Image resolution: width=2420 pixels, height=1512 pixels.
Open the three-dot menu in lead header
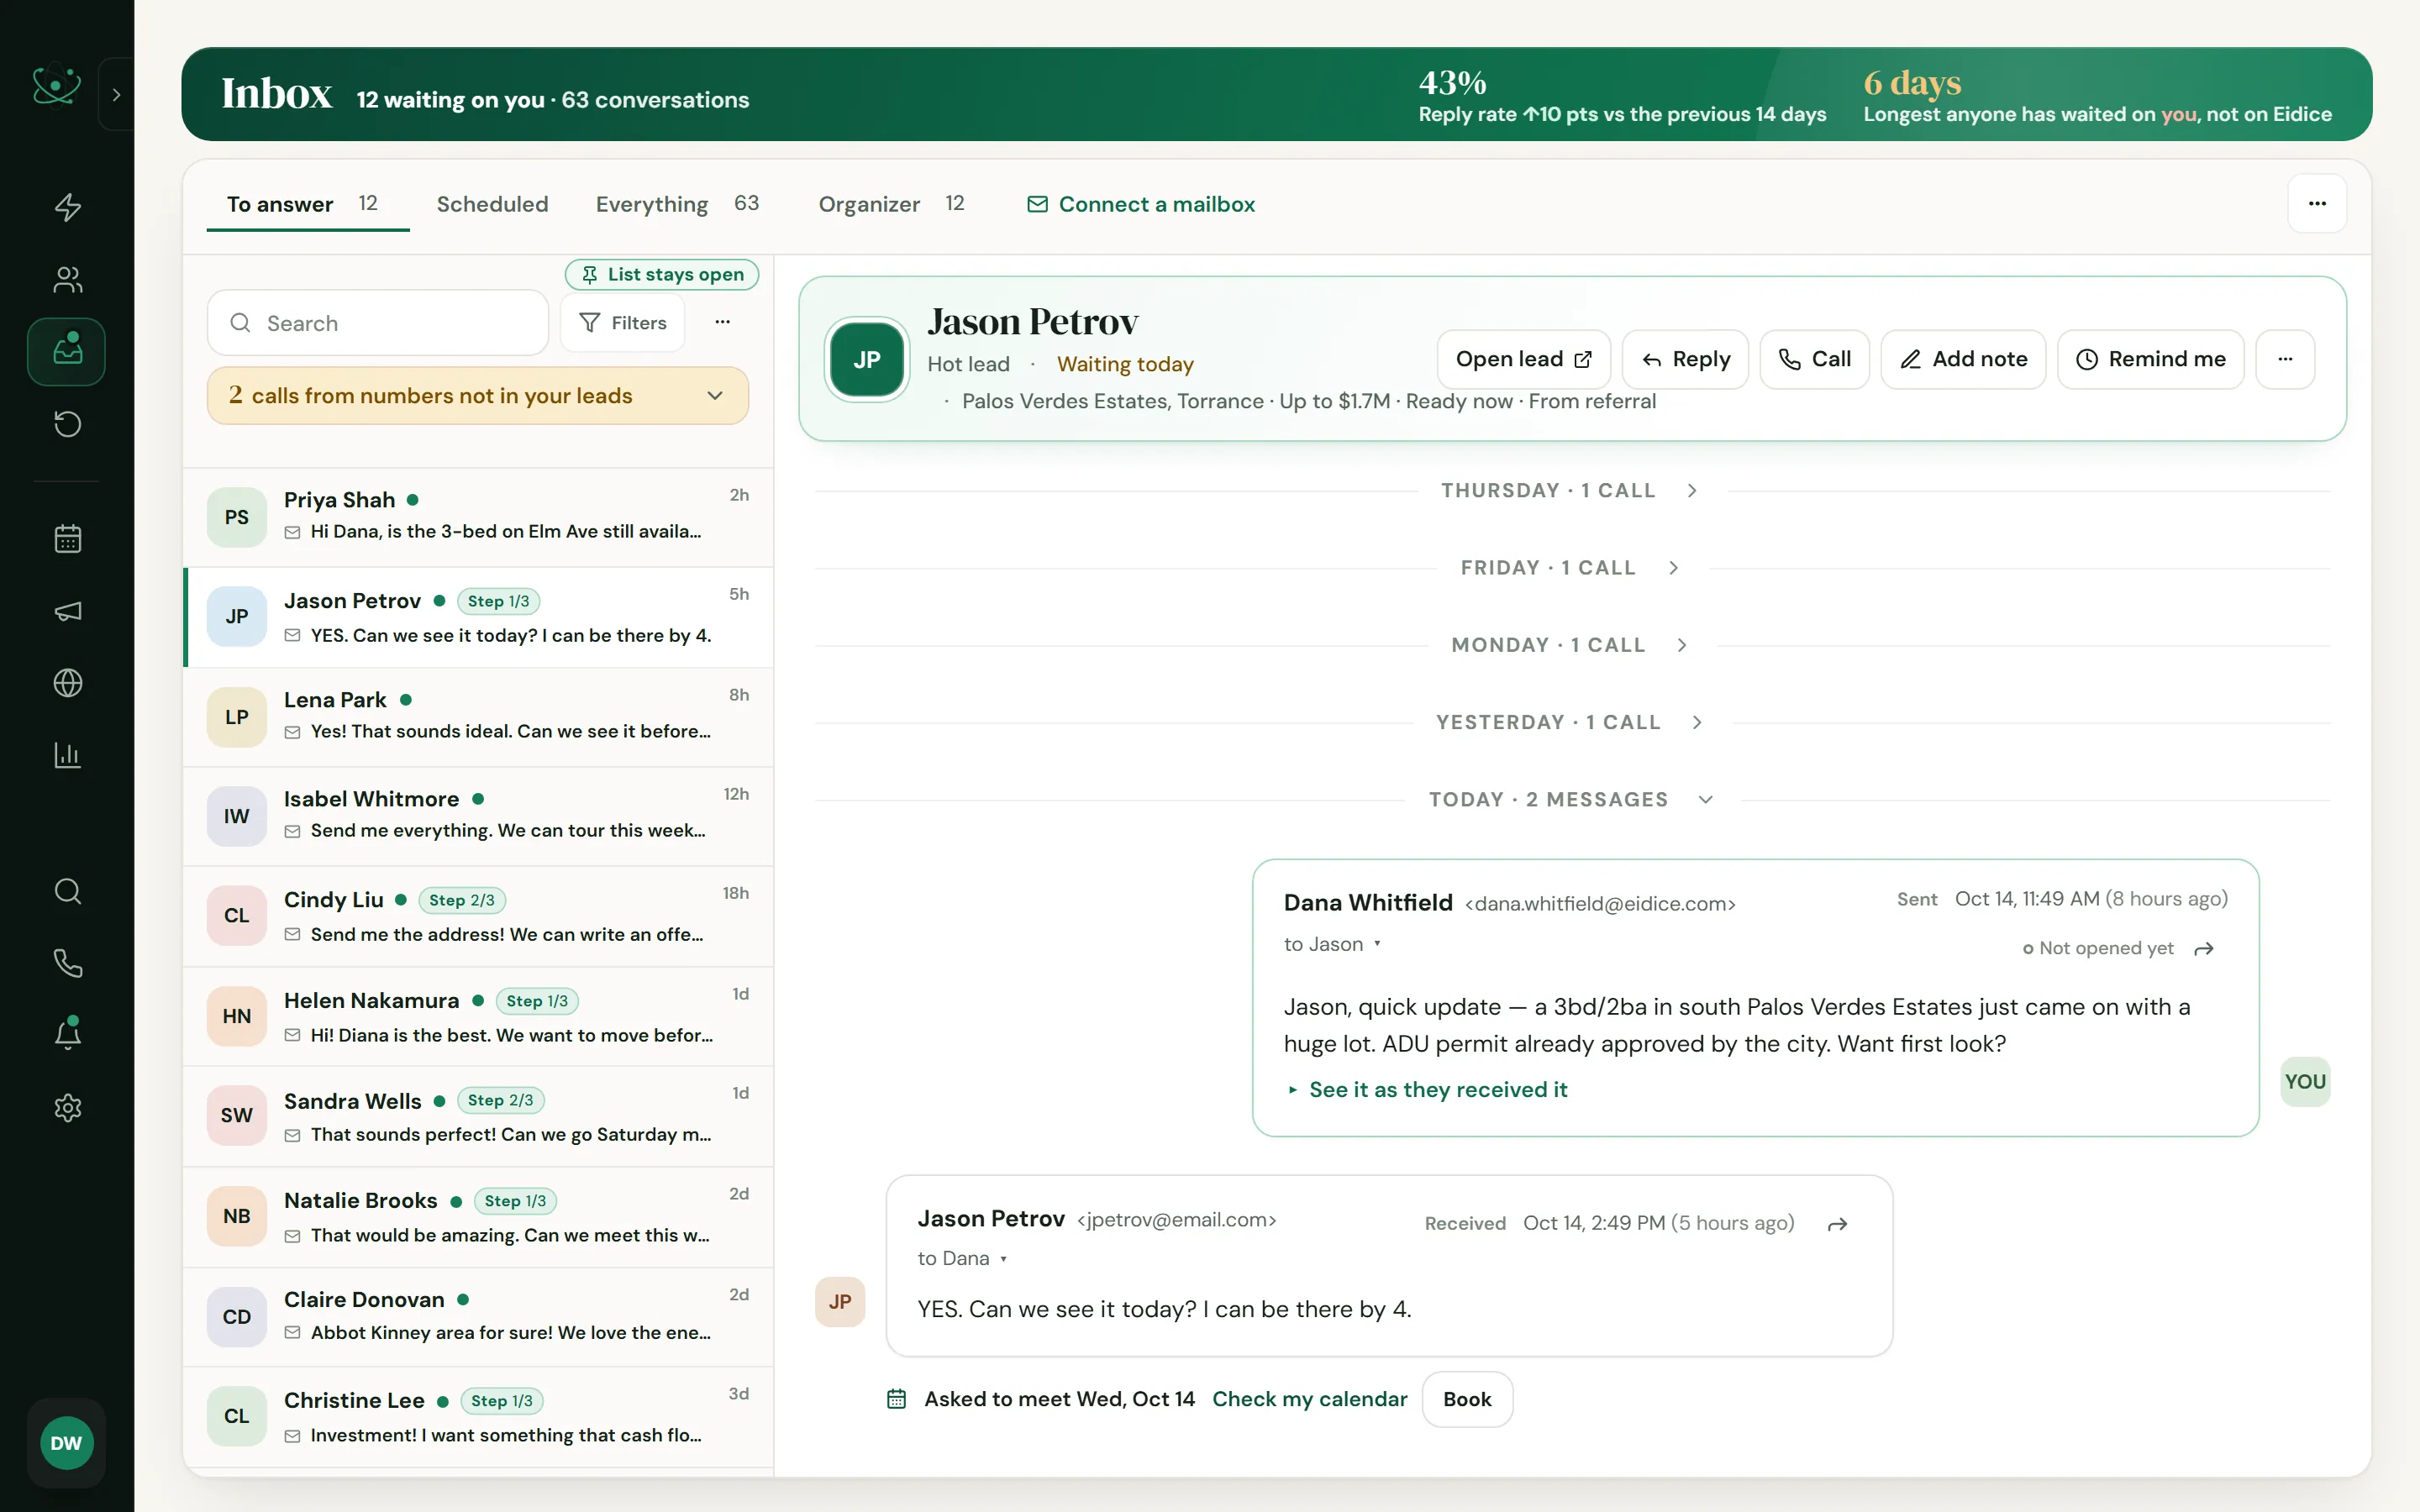(2285, 359)
